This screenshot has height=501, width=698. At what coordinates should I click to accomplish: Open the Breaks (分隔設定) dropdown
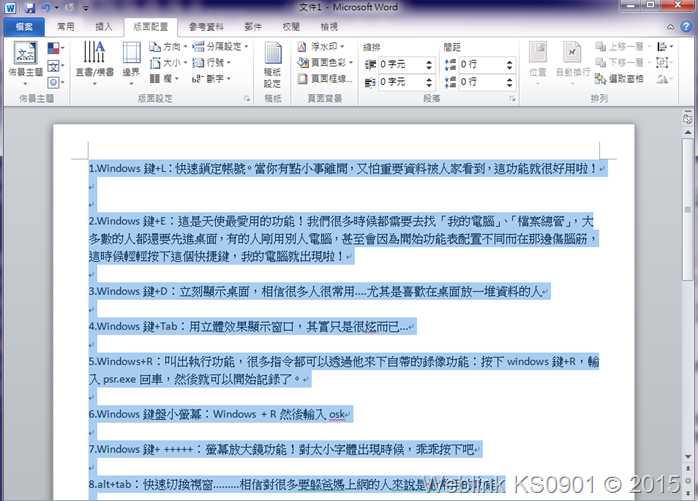click(x=220, y=47)
